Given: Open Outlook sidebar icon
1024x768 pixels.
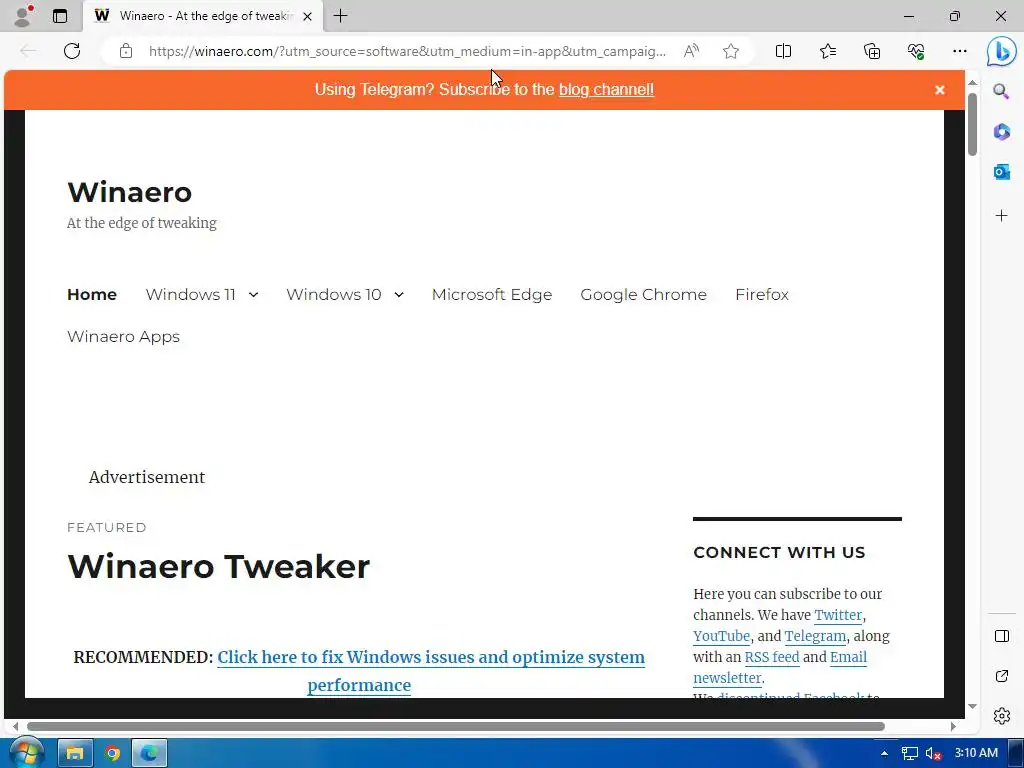Looking at the screenshot, I should point(1001,172).
